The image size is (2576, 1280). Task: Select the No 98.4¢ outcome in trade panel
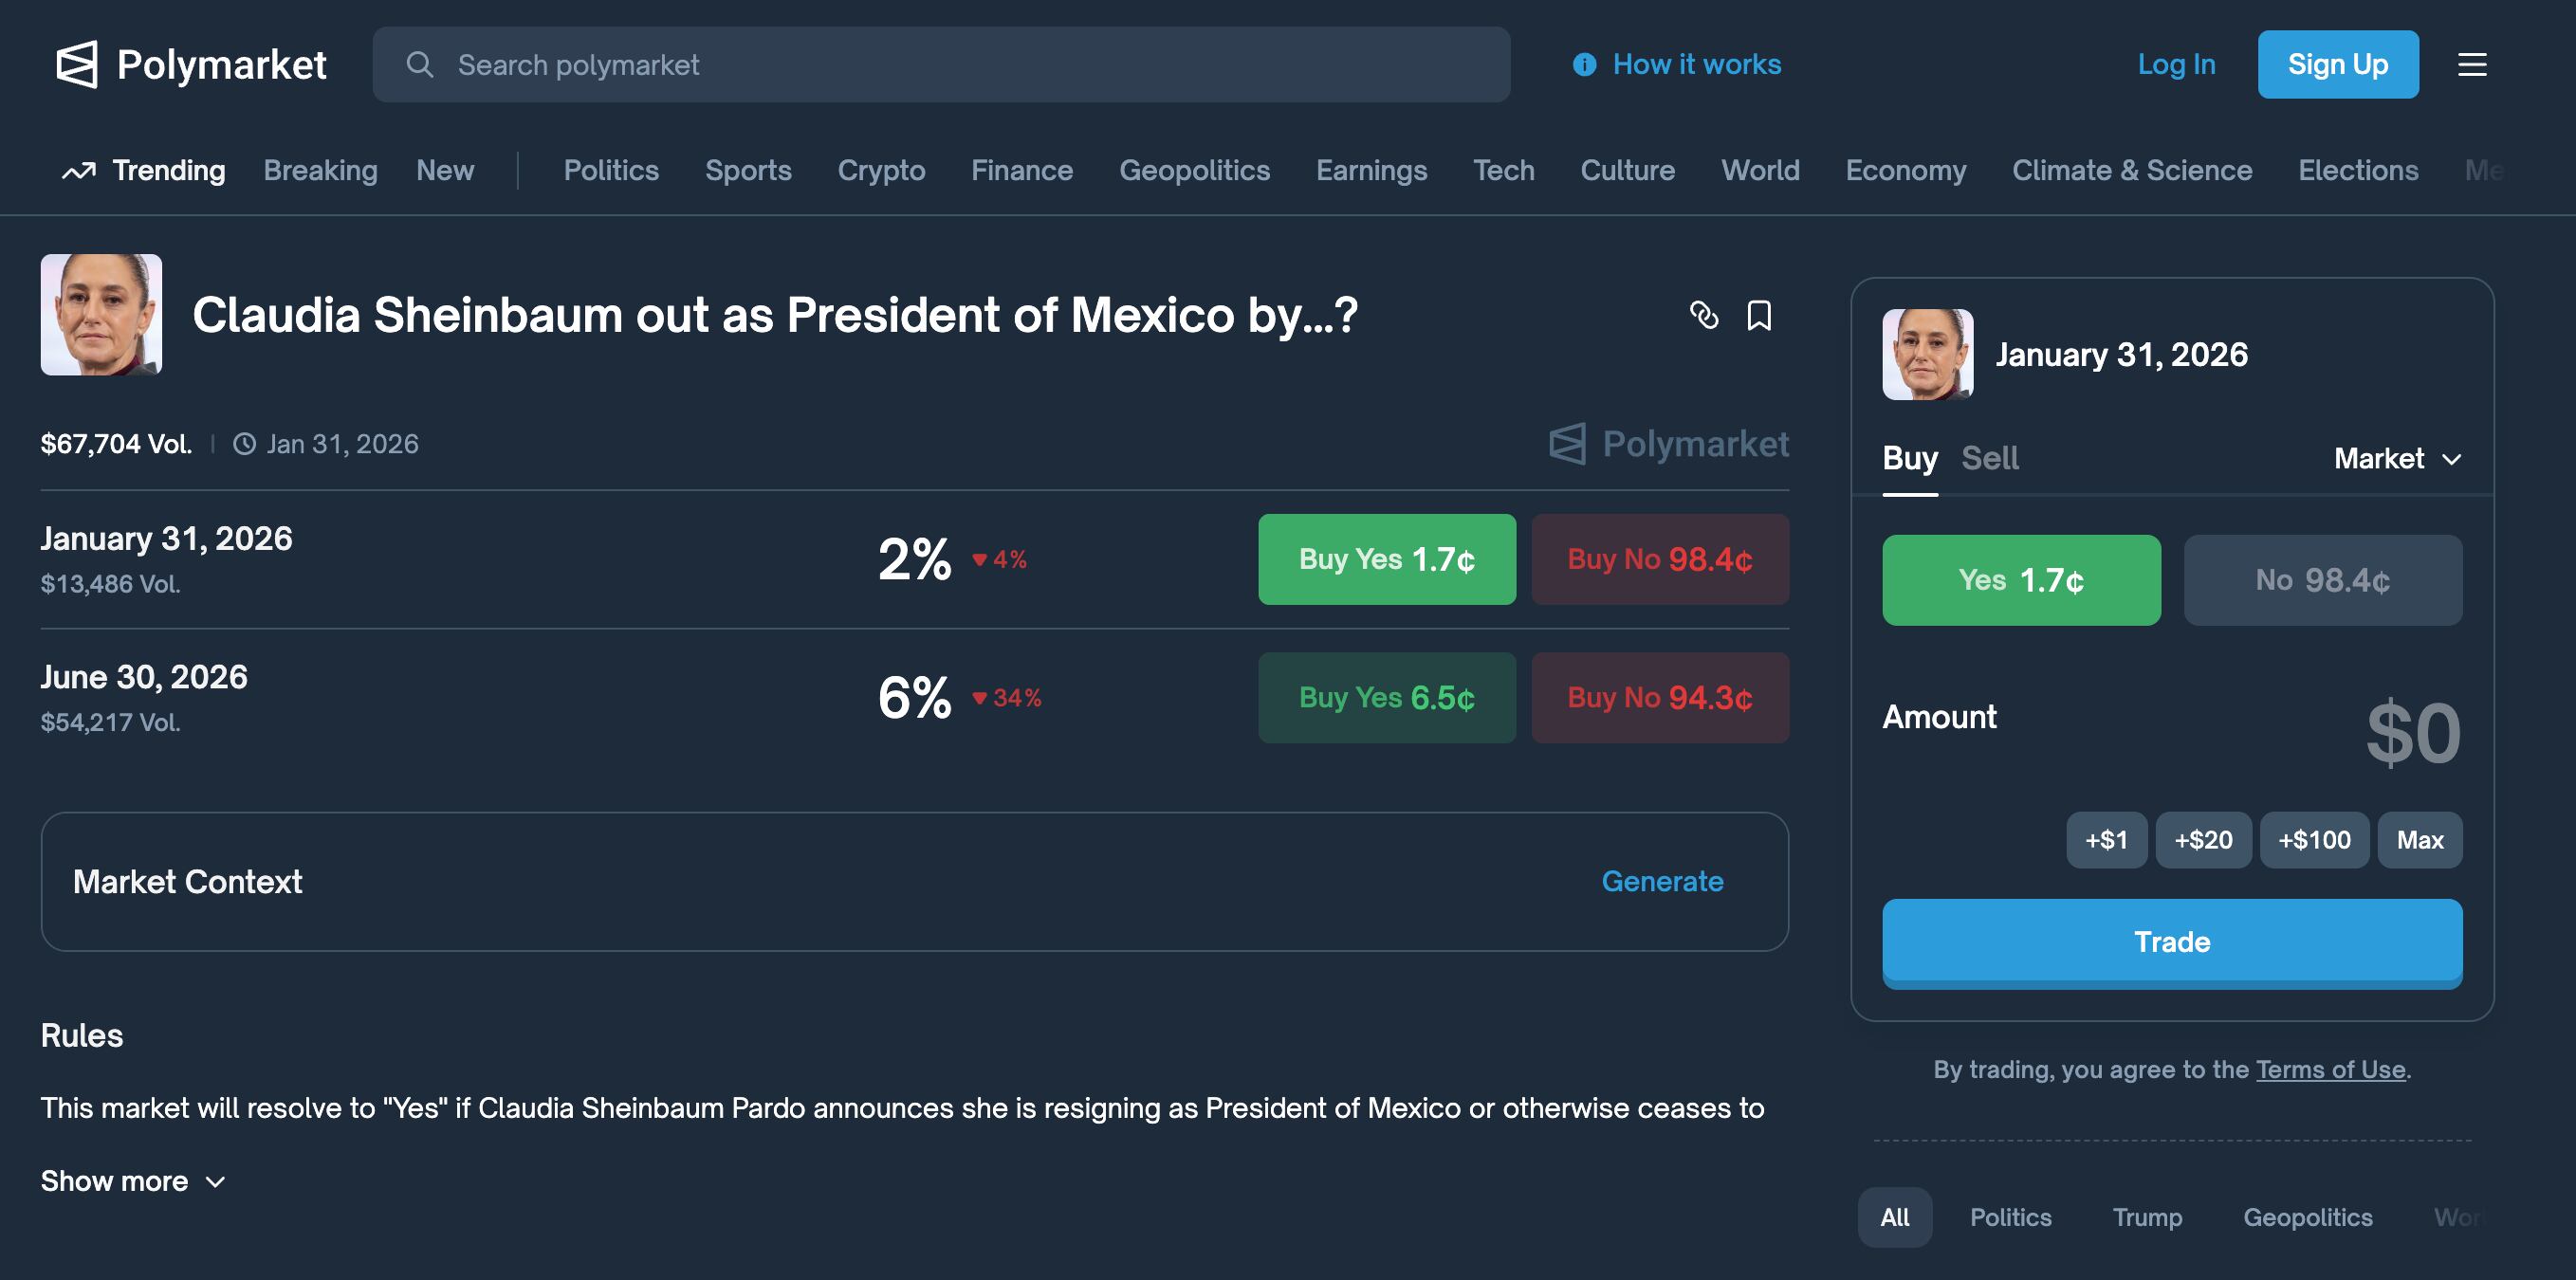point(2322,580)
